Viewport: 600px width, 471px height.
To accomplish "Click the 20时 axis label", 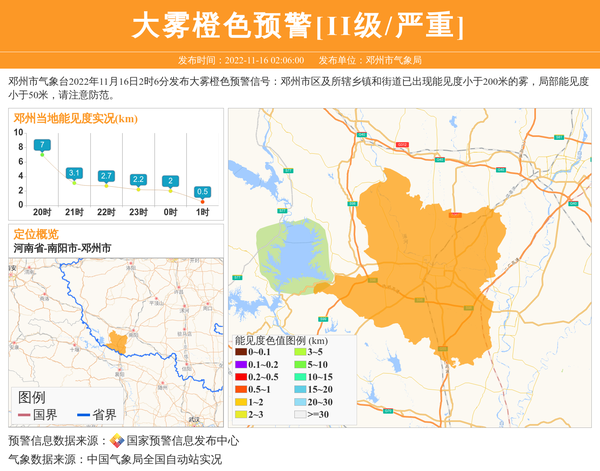I will [x=42, y=212].
